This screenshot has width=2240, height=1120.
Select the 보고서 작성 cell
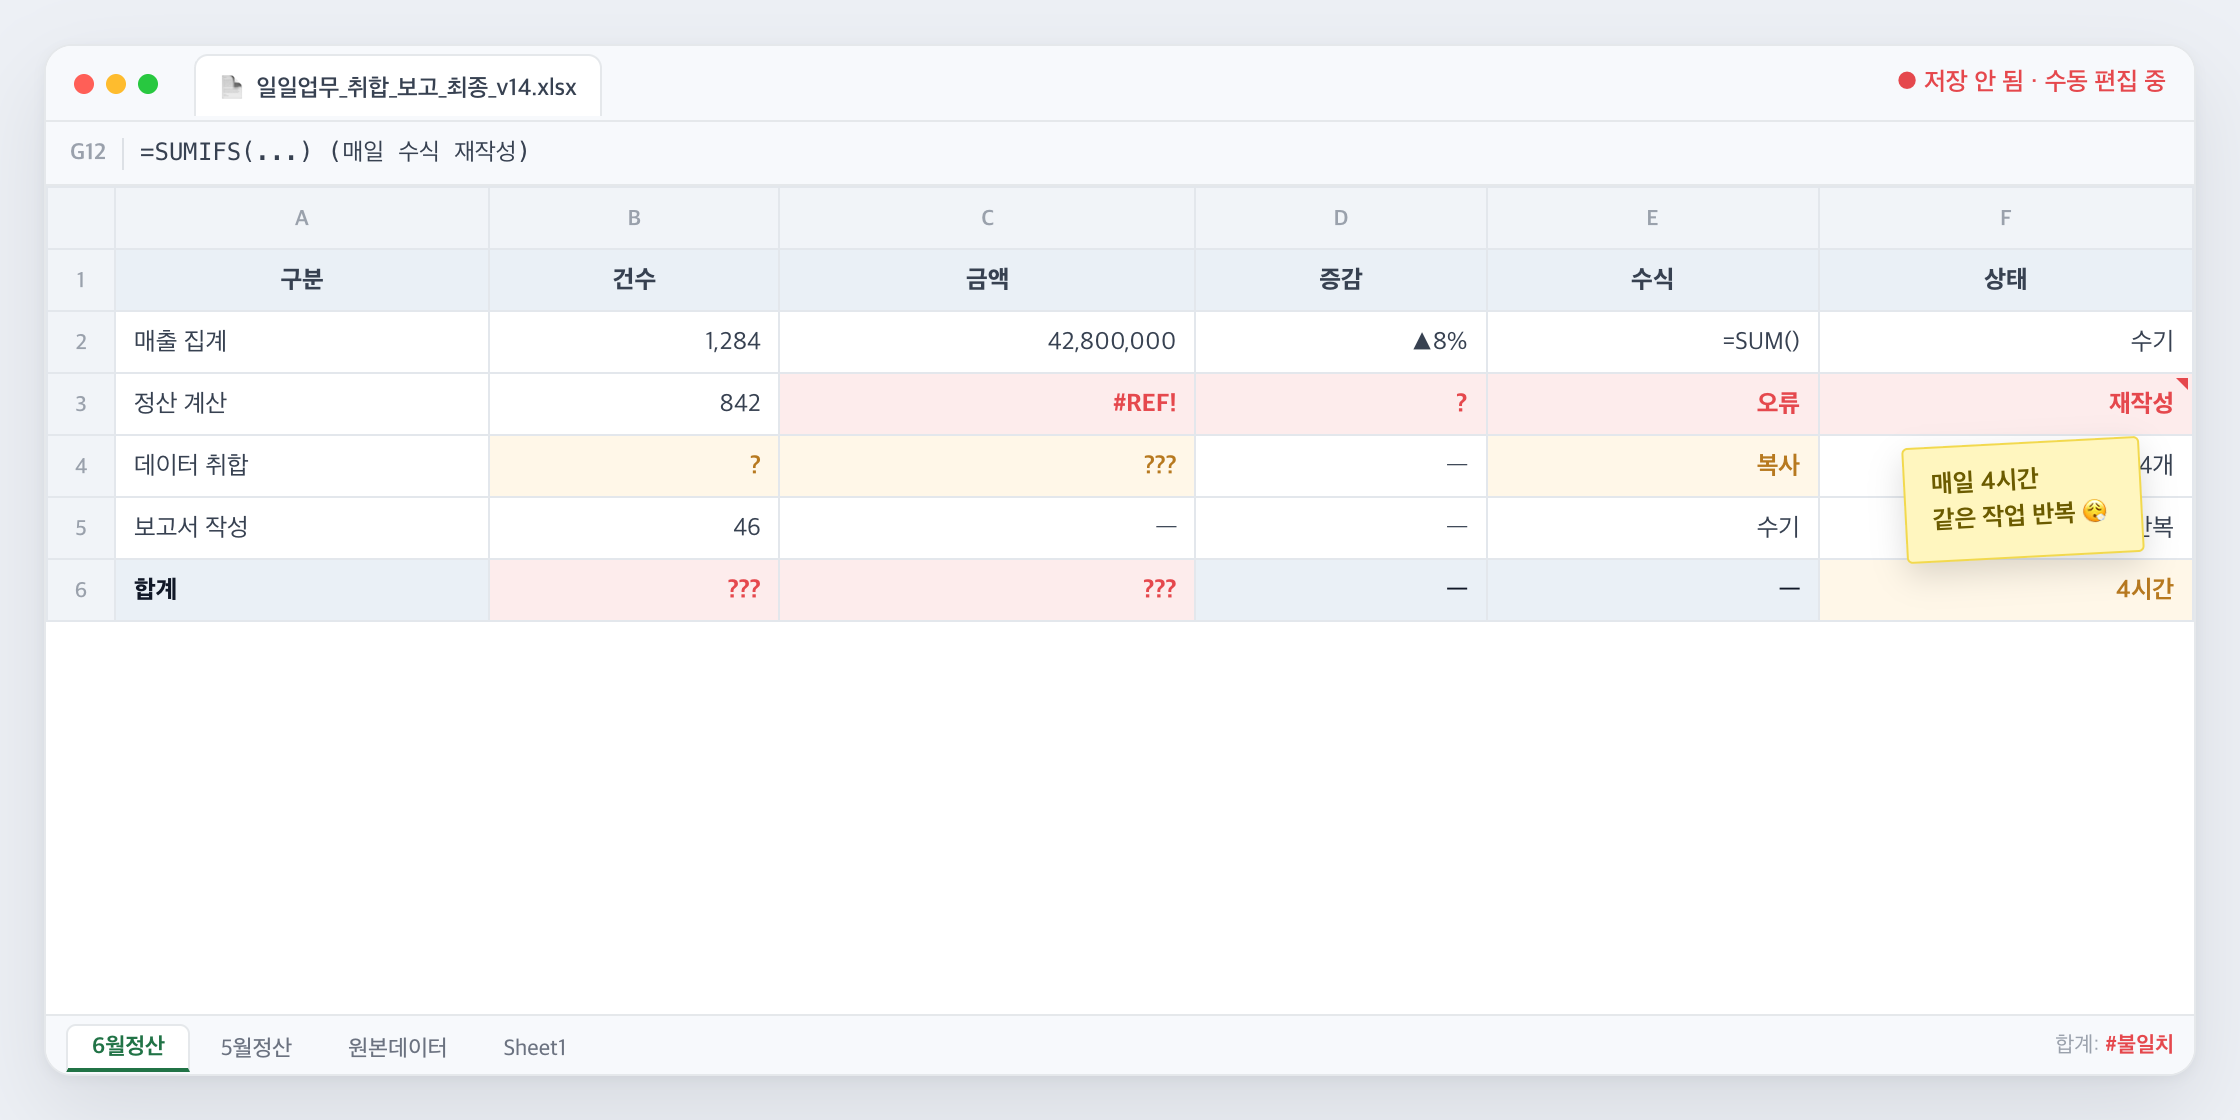point(302,528)
